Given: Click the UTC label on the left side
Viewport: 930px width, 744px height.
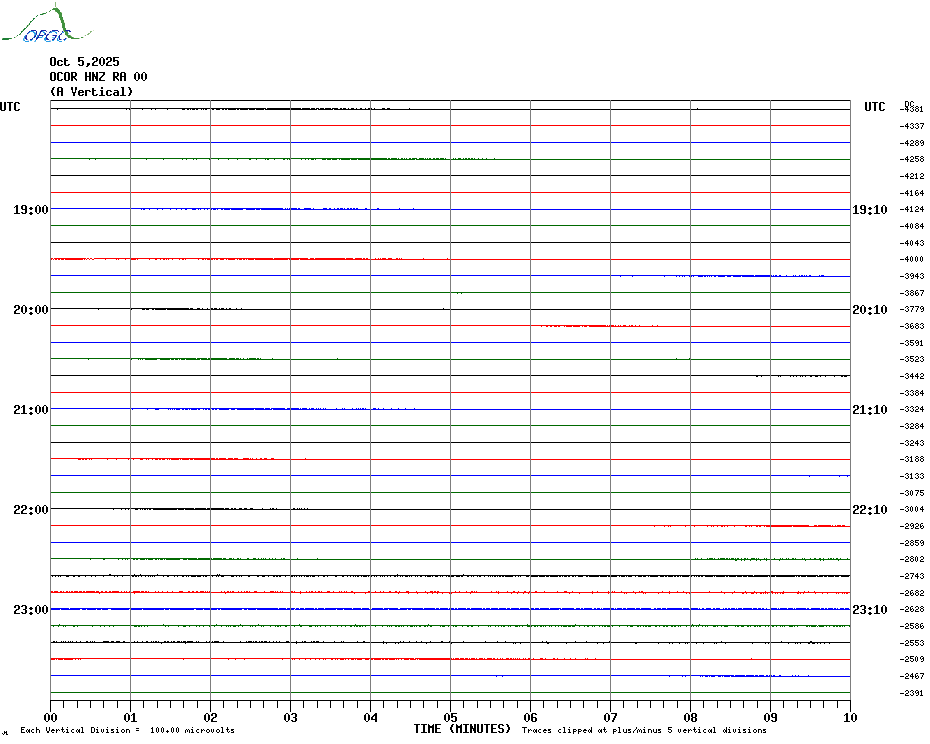Looking at the screenshot, I should pos(10,107).
